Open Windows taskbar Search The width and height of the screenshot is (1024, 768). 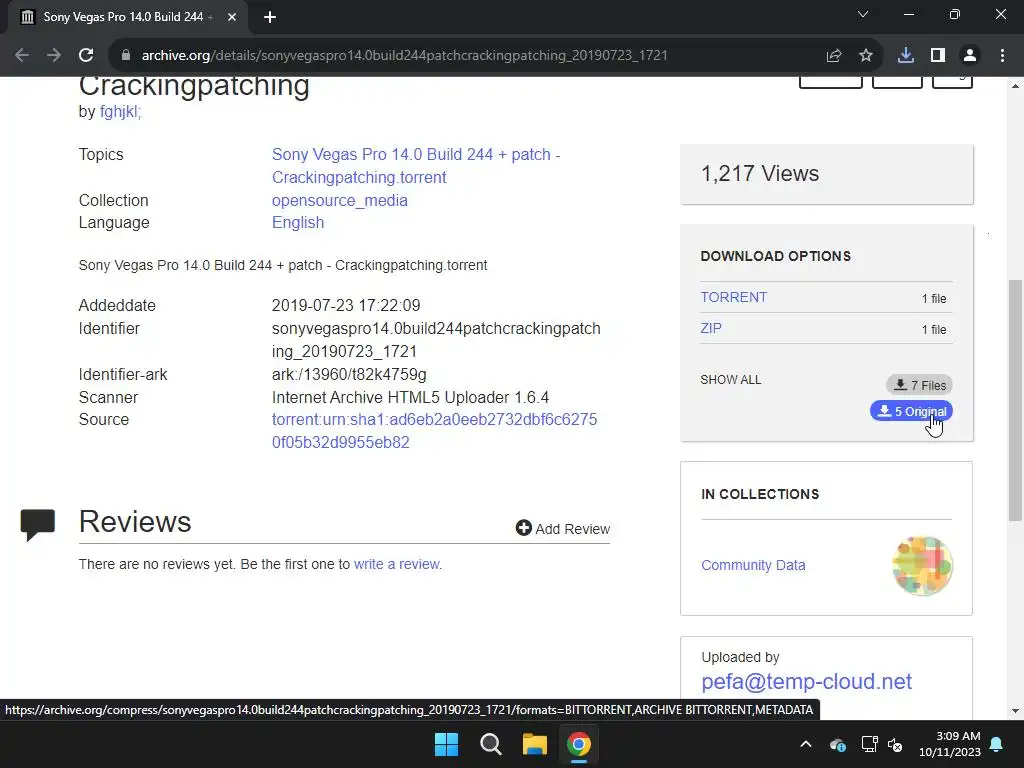click(x=490, y=744)
